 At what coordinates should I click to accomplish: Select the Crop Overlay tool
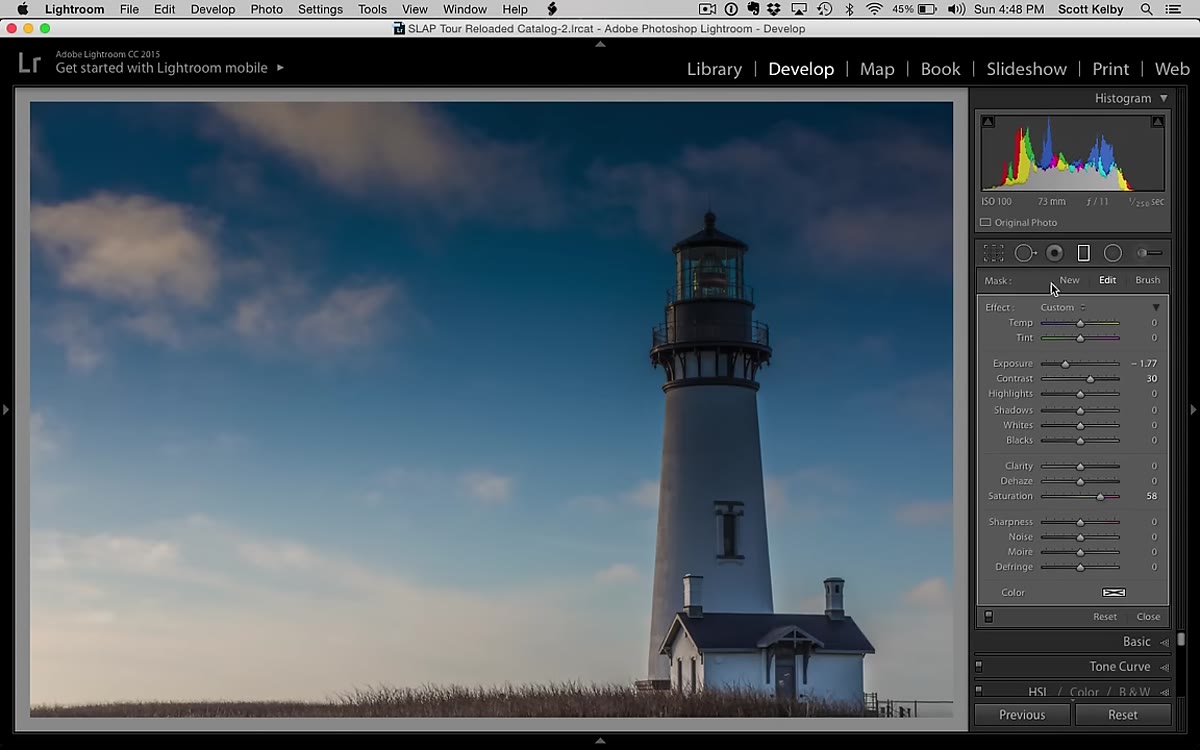click(993, 253)
